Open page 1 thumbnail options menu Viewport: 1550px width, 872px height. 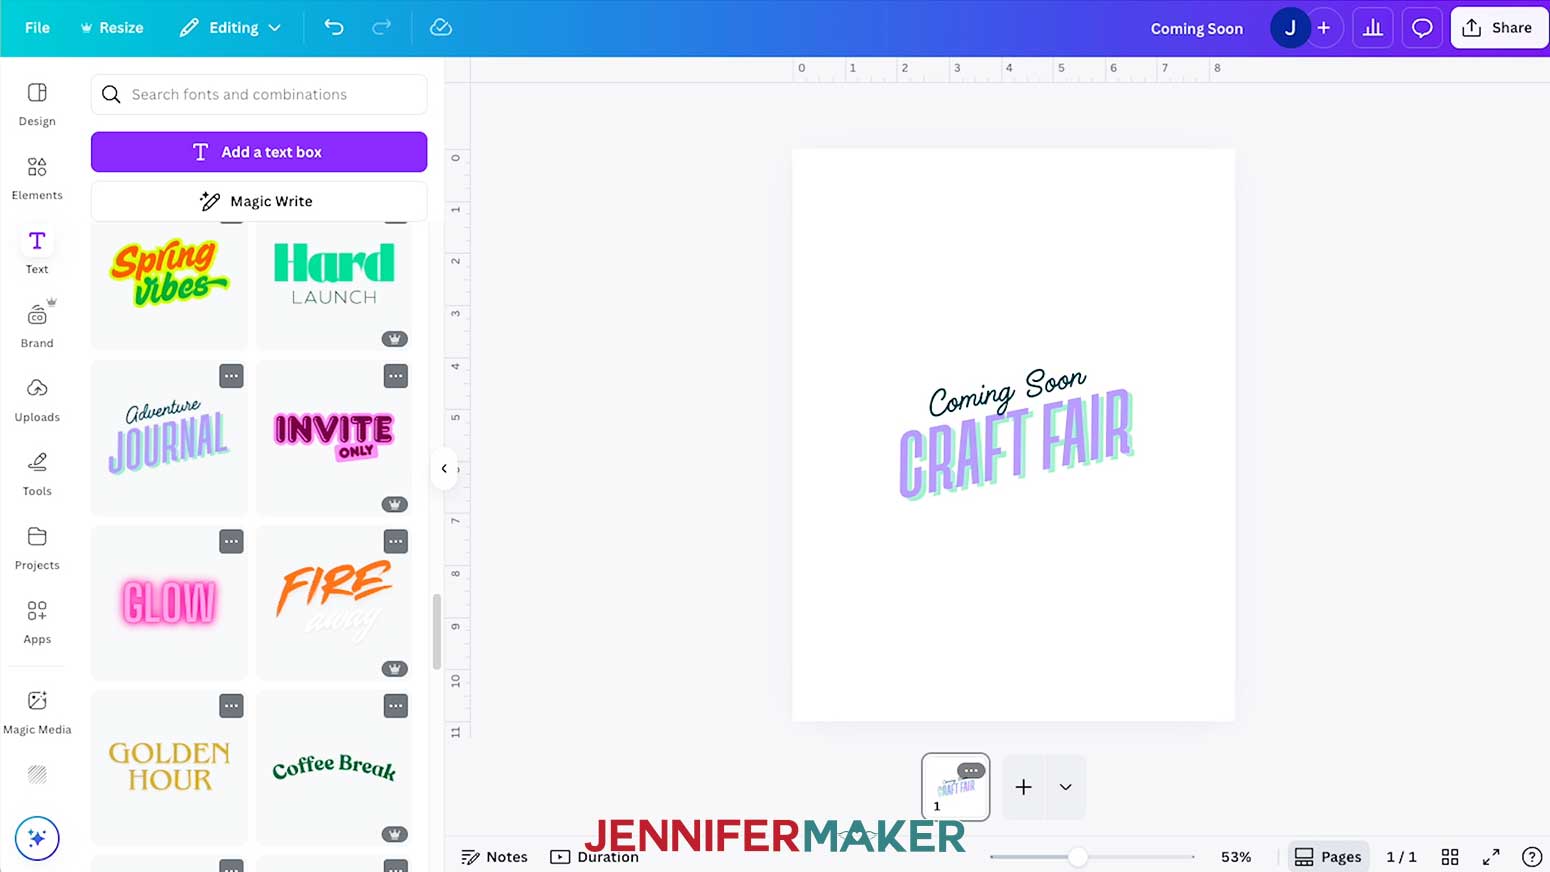[971, 770]
